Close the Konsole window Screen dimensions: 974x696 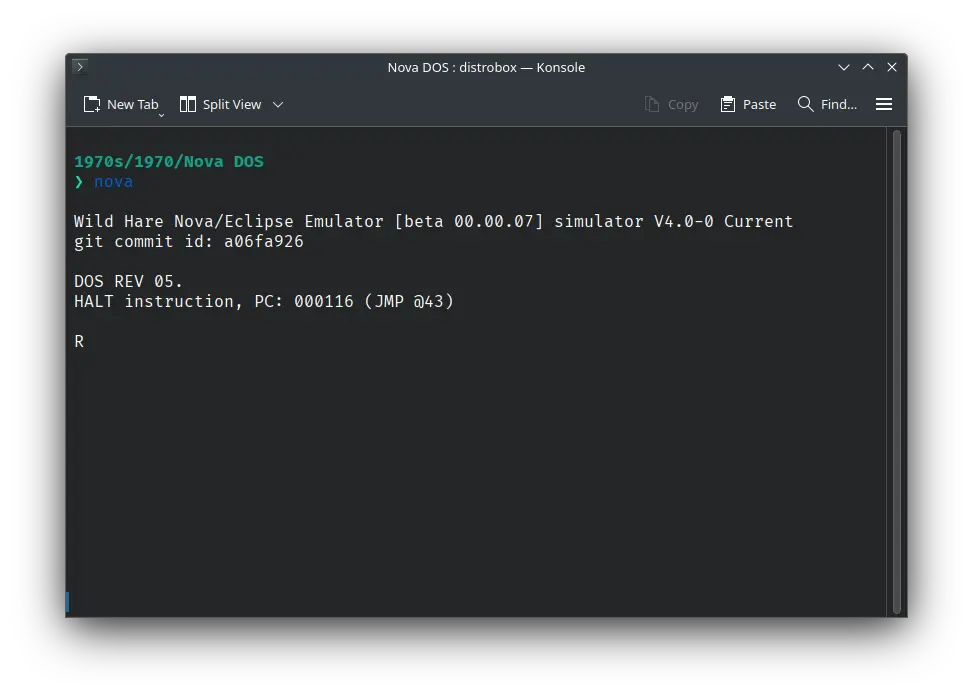(892, 67)
